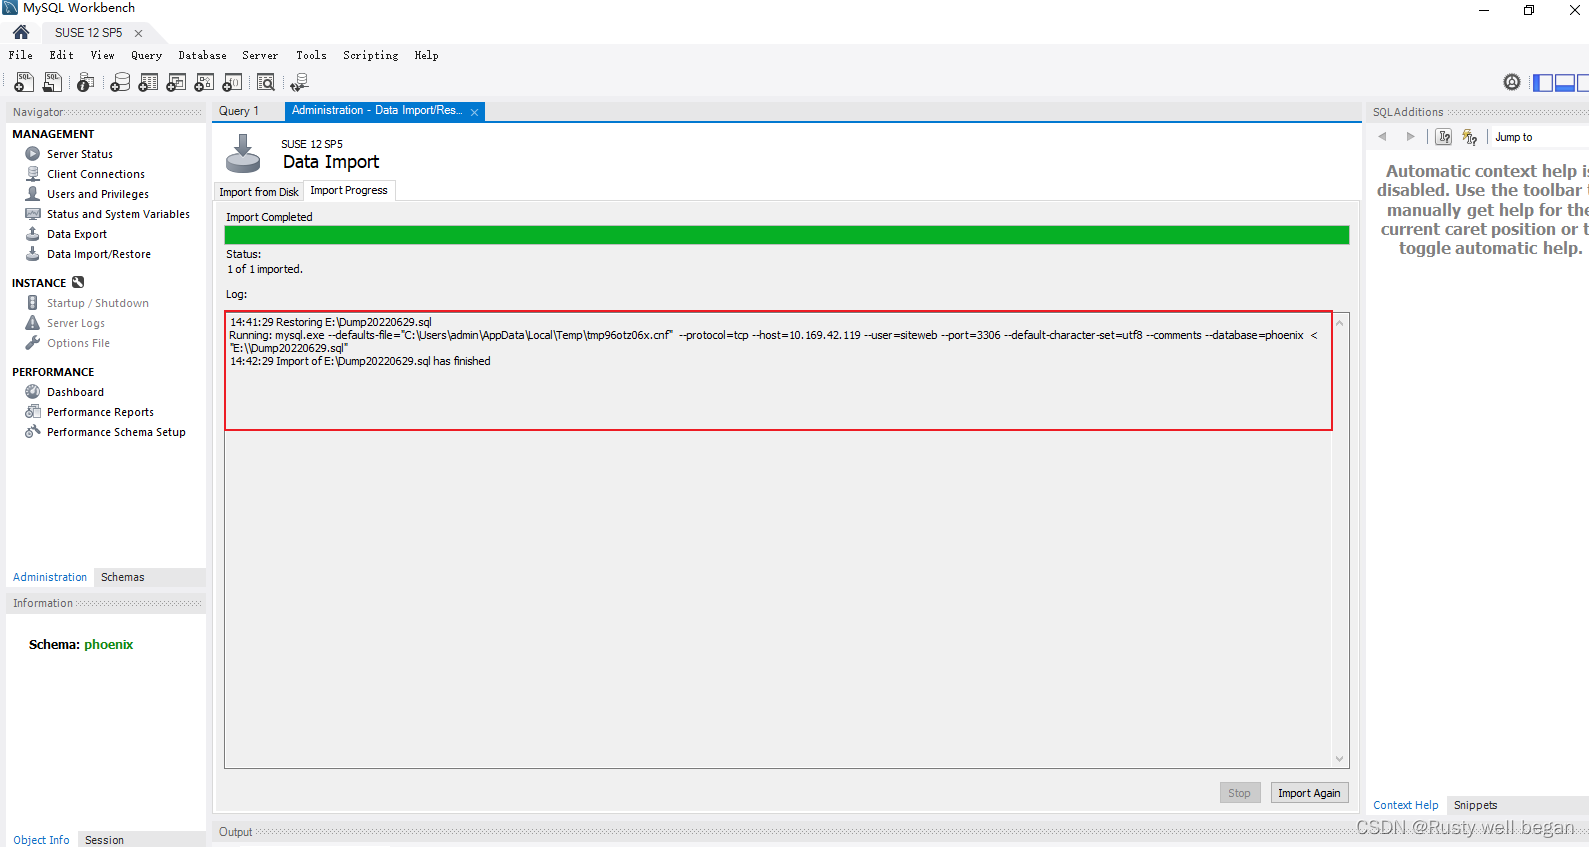1589x847 pixels.
Task: Open the object inspector icon
Action: tap(86, 82)
